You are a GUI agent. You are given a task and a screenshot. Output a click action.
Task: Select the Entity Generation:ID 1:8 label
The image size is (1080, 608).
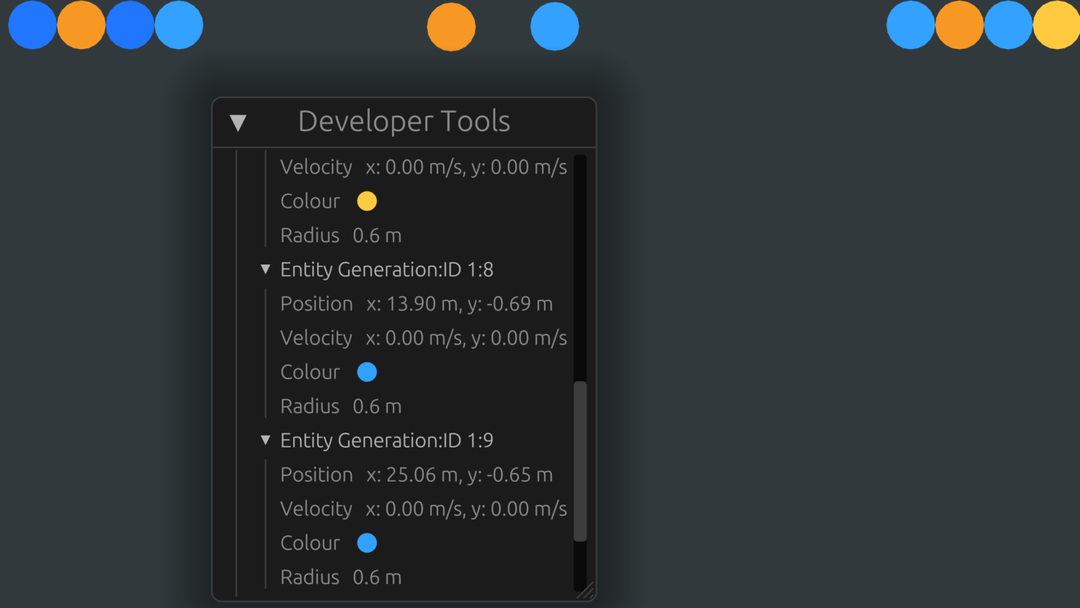(x=386, y=269)
